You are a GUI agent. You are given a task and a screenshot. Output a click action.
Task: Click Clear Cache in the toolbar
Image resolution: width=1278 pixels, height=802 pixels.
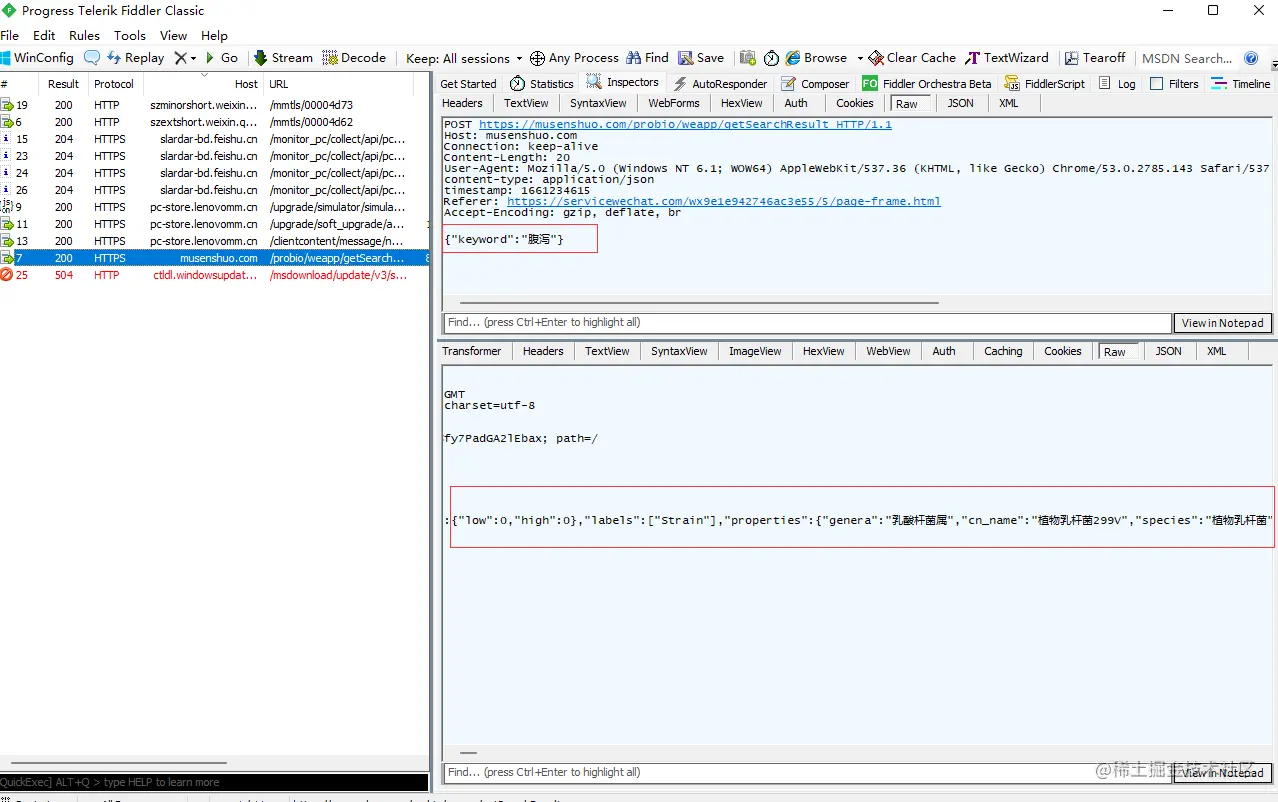pos(912,58)
